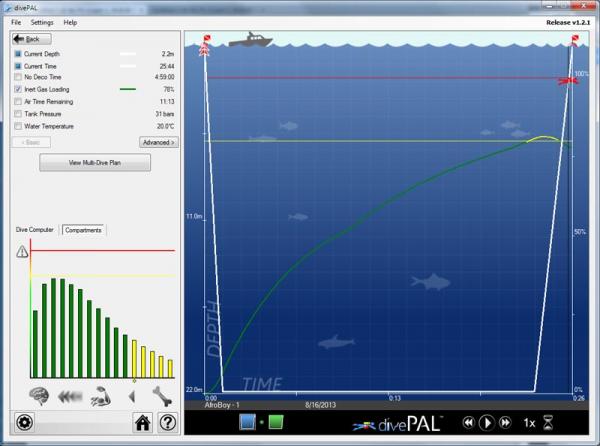
Task: Go to the home screen icon
Action: click(143, 422)
